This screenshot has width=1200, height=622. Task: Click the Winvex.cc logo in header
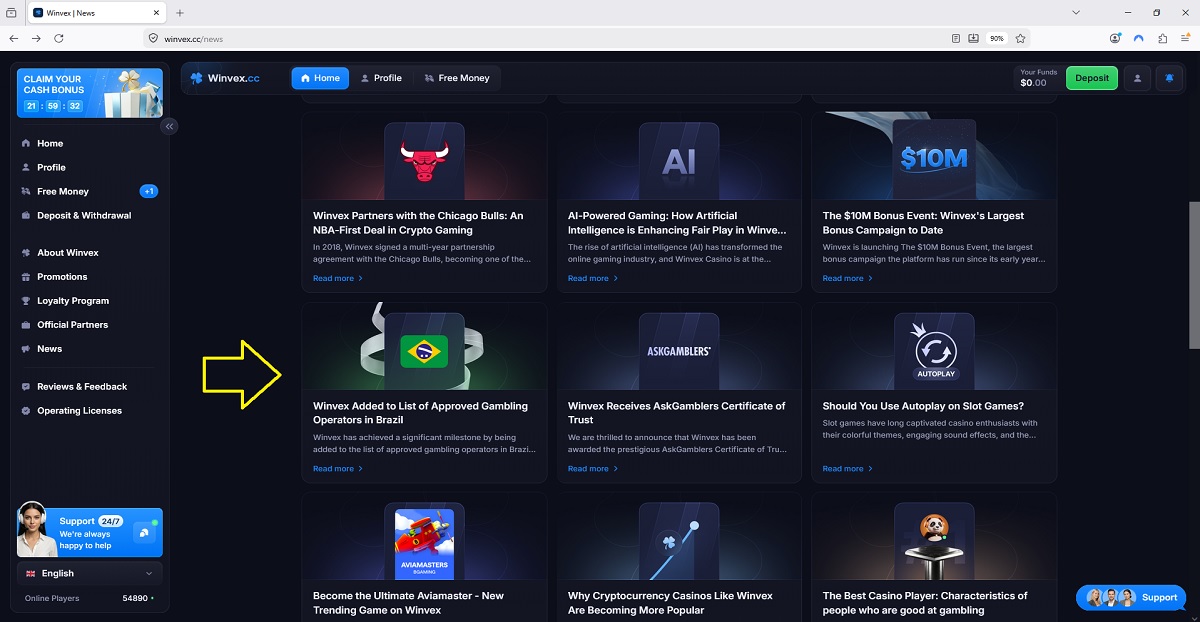point(225,78)
